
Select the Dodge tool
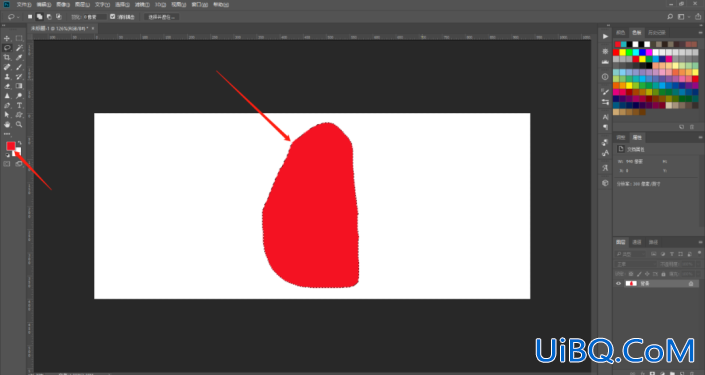pyautogui.click(x=19, y=96)
